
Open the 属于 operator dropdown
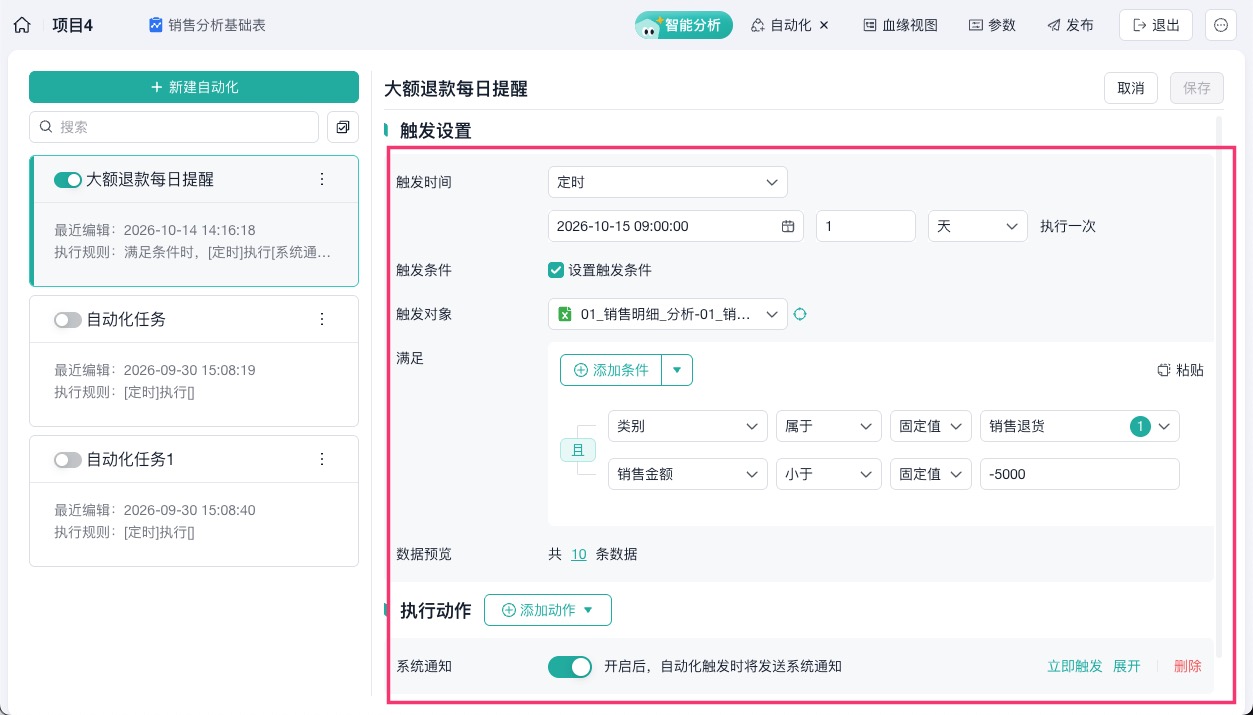pyautogui.click(x=829, y=426)
